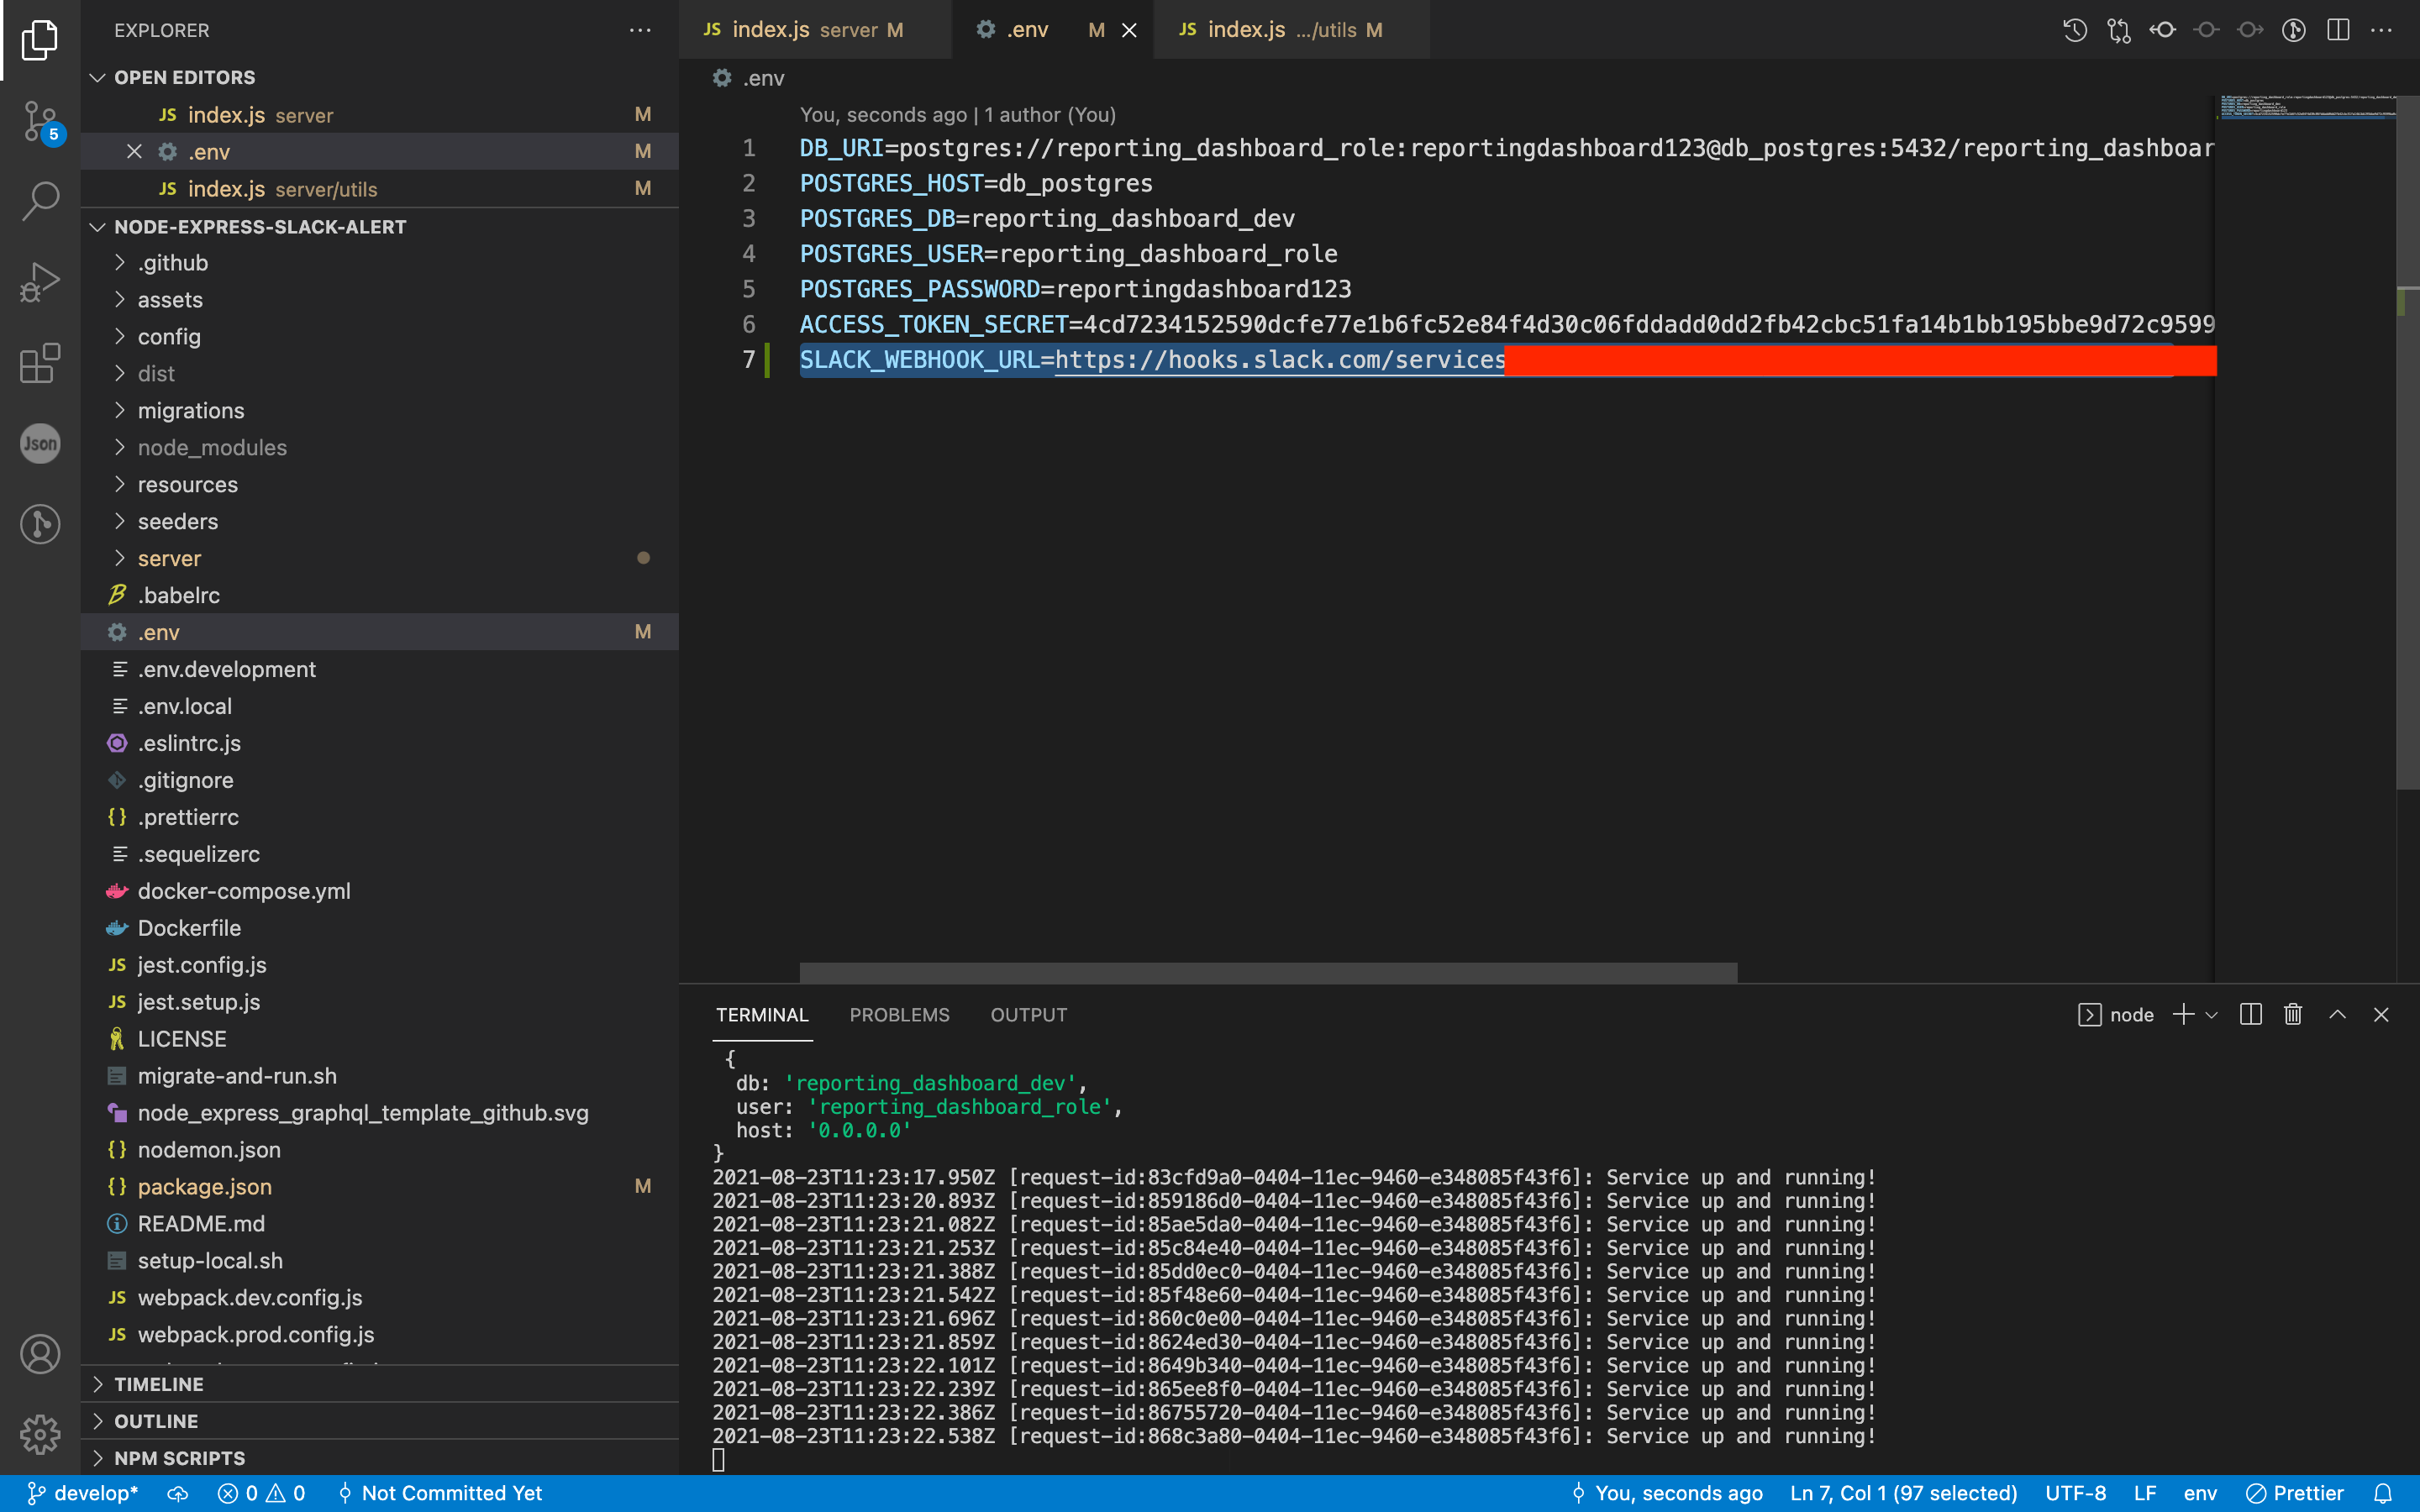Image resolution: width=2420 pixels, height=1512 pixels.
Task: Switch to index.js server editor tab
Action: 814,30
